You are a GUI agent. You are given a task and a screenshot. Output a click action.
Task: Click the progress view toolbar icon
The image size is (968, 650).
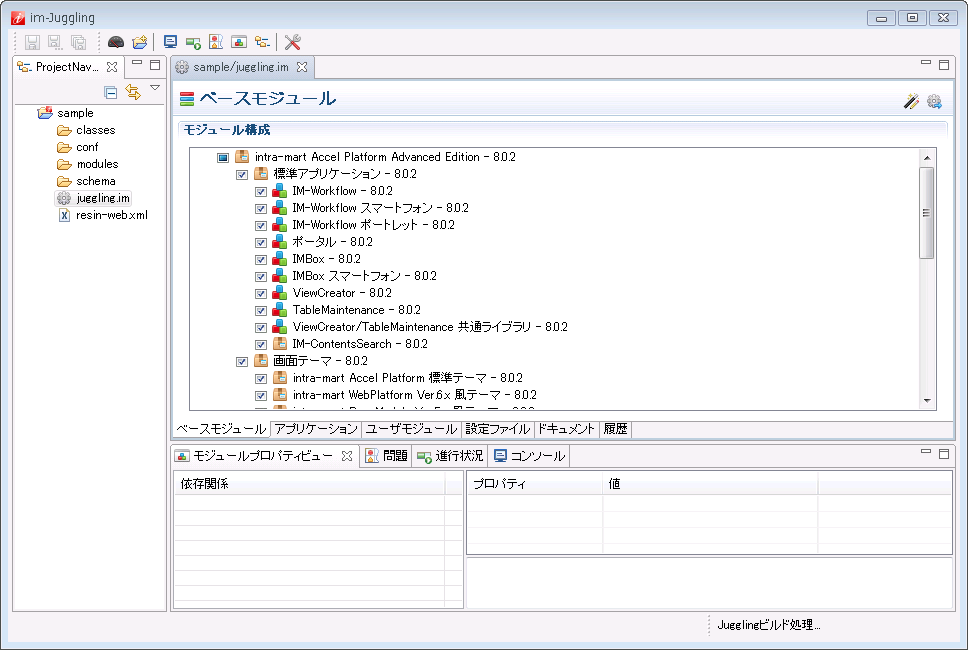click(x=193, y=43)
